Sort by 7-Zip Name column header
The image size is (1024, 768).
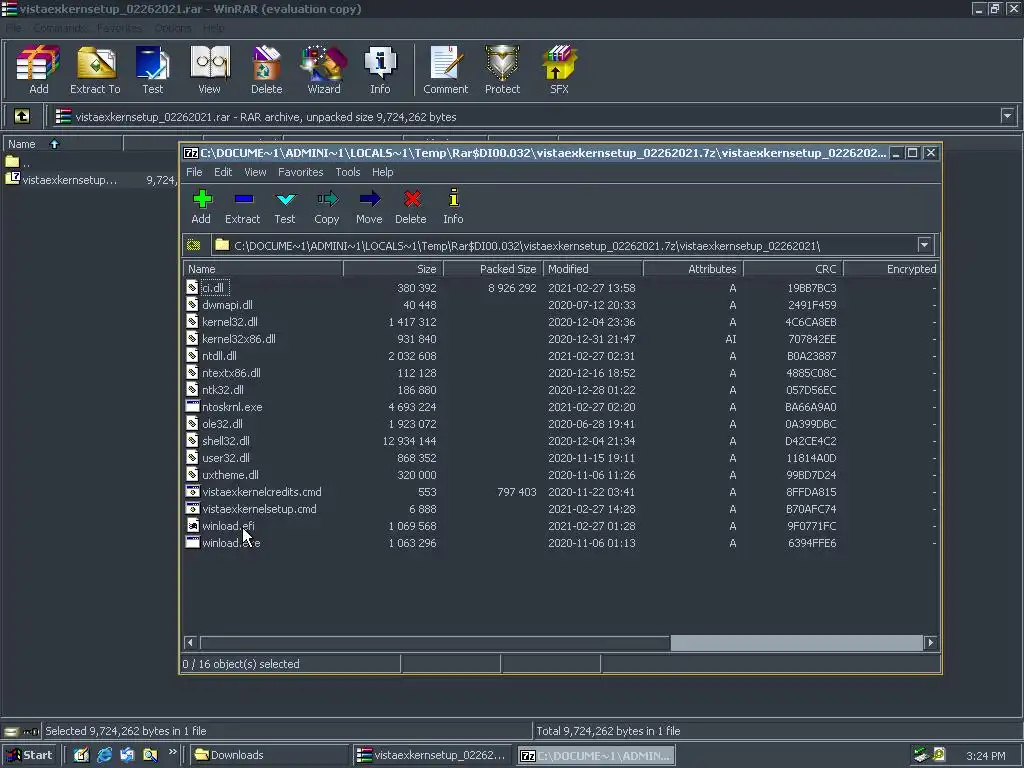click(x=263, y=268)
